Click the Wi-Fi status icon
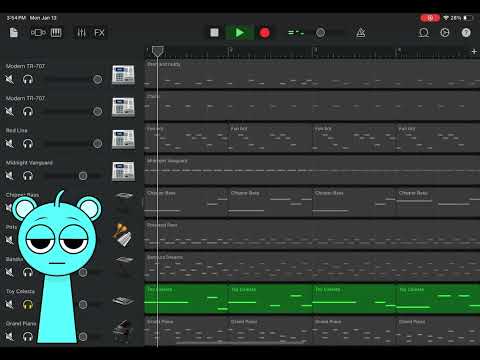480x360 pixels. point(446,18)
